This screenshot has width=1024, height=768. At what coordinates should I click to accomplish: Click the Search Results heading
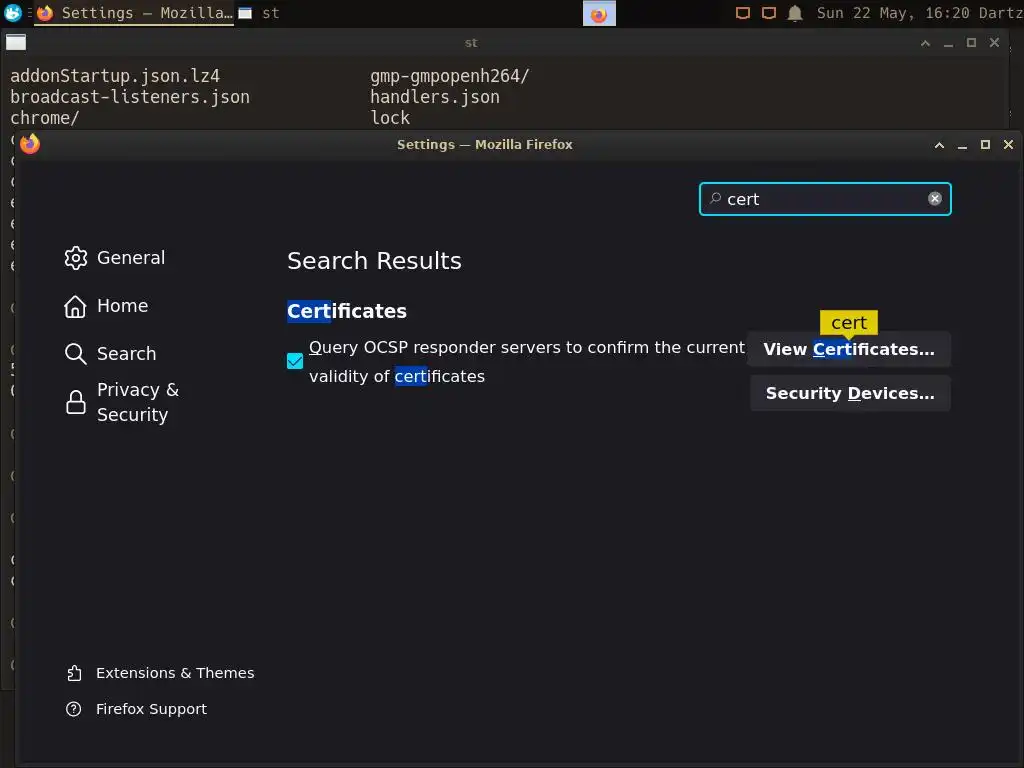(x=374, y=261)
